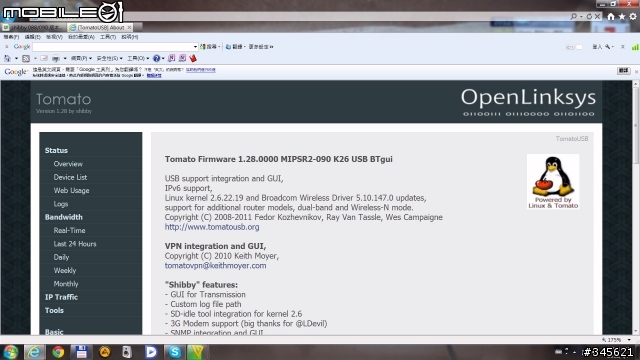640x360 pixels.
Task: Click the first OneNote toolbar icon
Action: coord(171,58)
